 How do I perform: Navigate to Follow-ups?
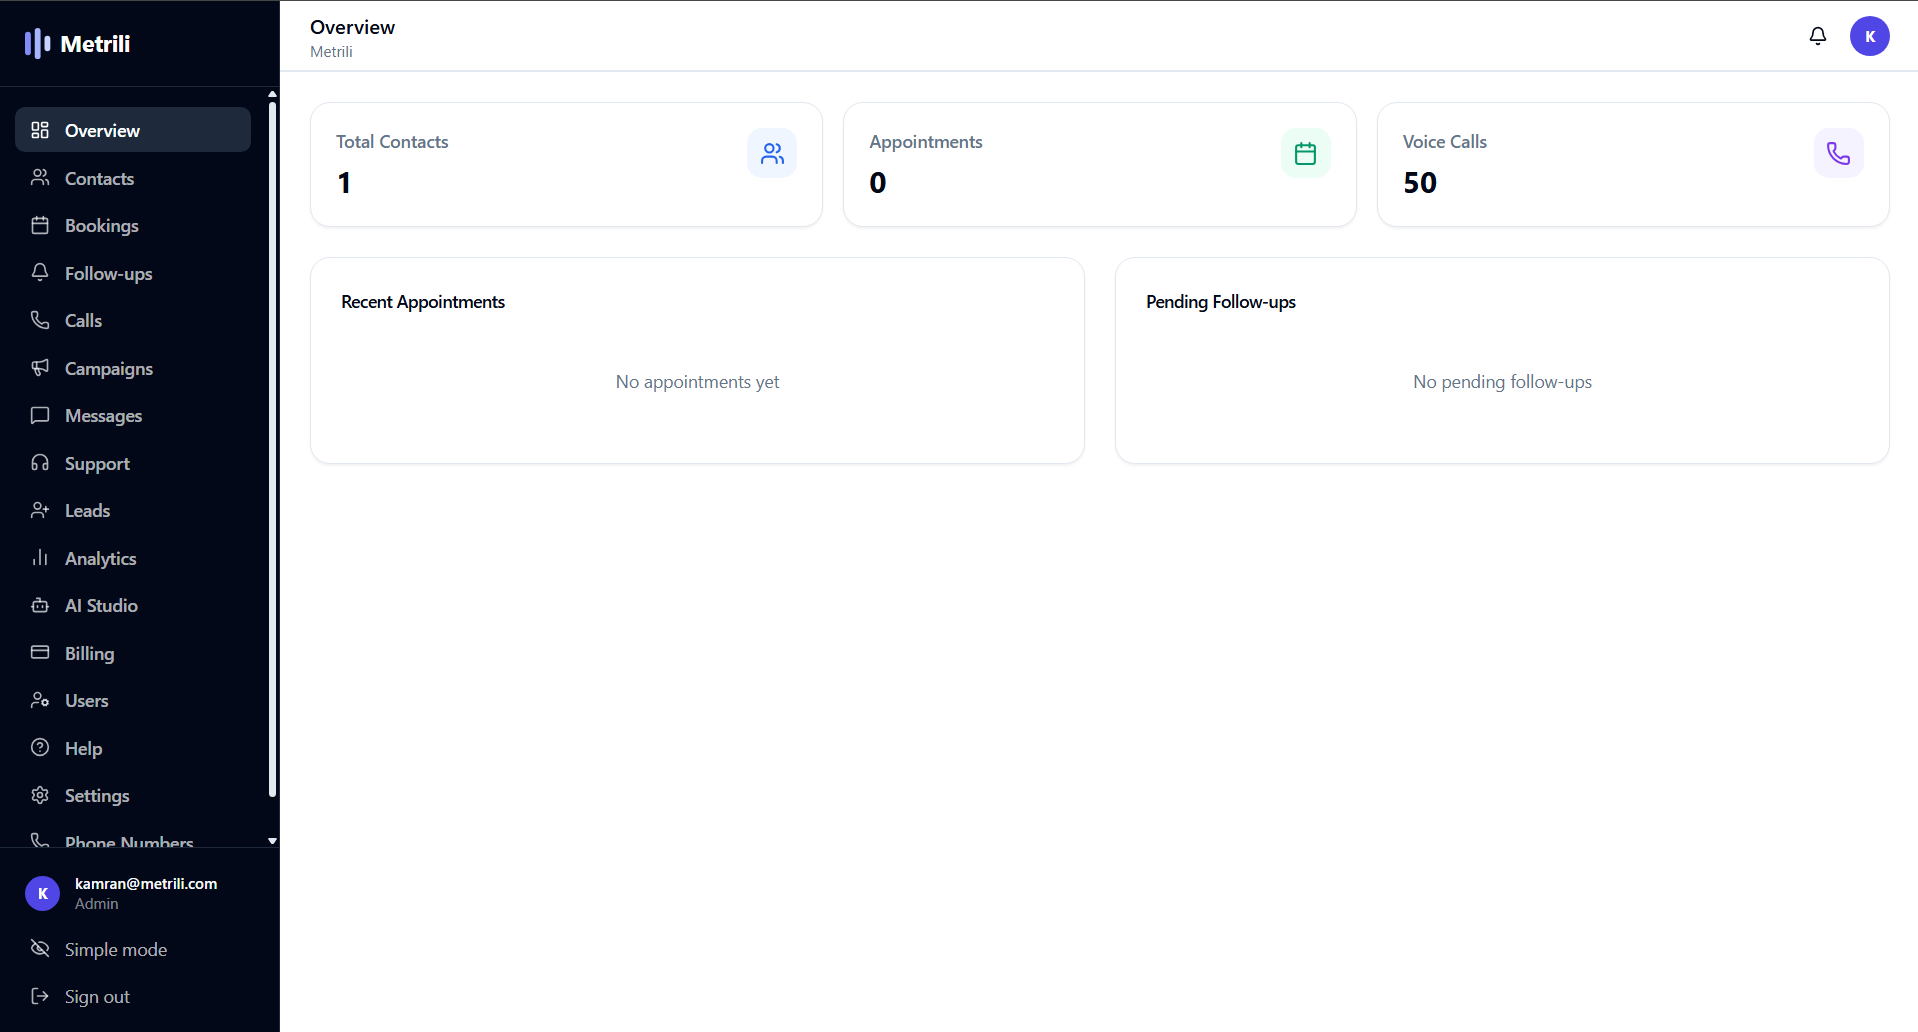point(133,273)
